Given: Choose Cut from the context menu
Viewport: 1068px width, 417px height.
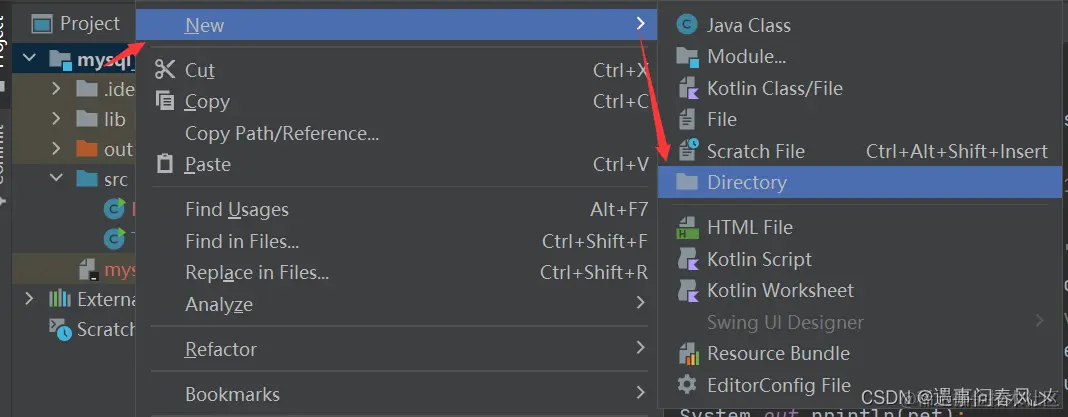Looking at the screenshot, I should click(396, 70).
